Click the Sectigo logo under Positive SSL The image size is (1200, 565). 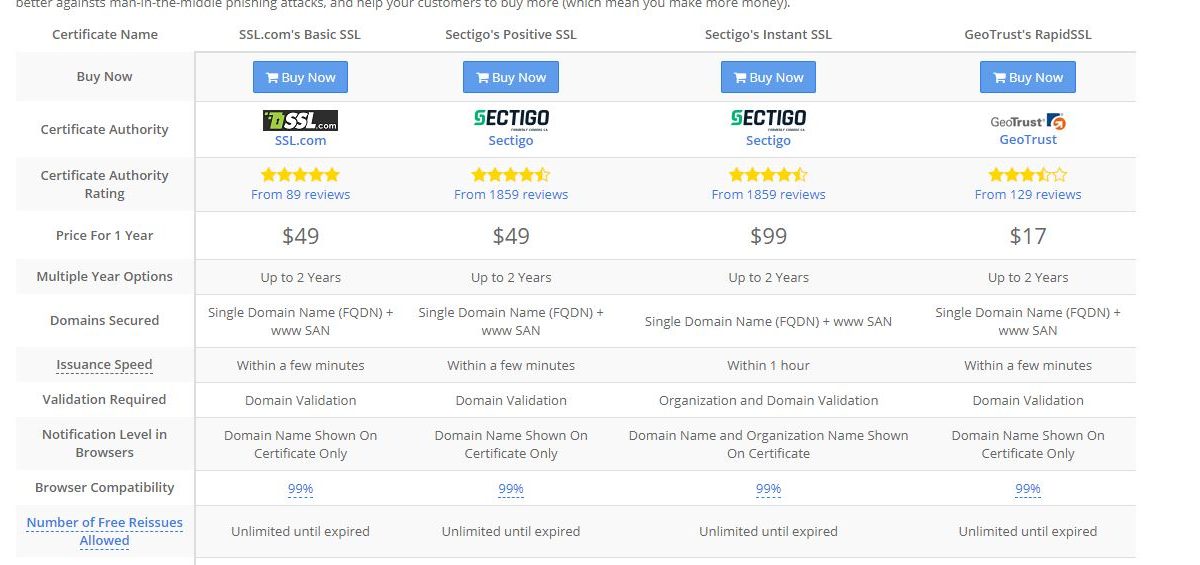pyautogui.click(x=511, y=119)
